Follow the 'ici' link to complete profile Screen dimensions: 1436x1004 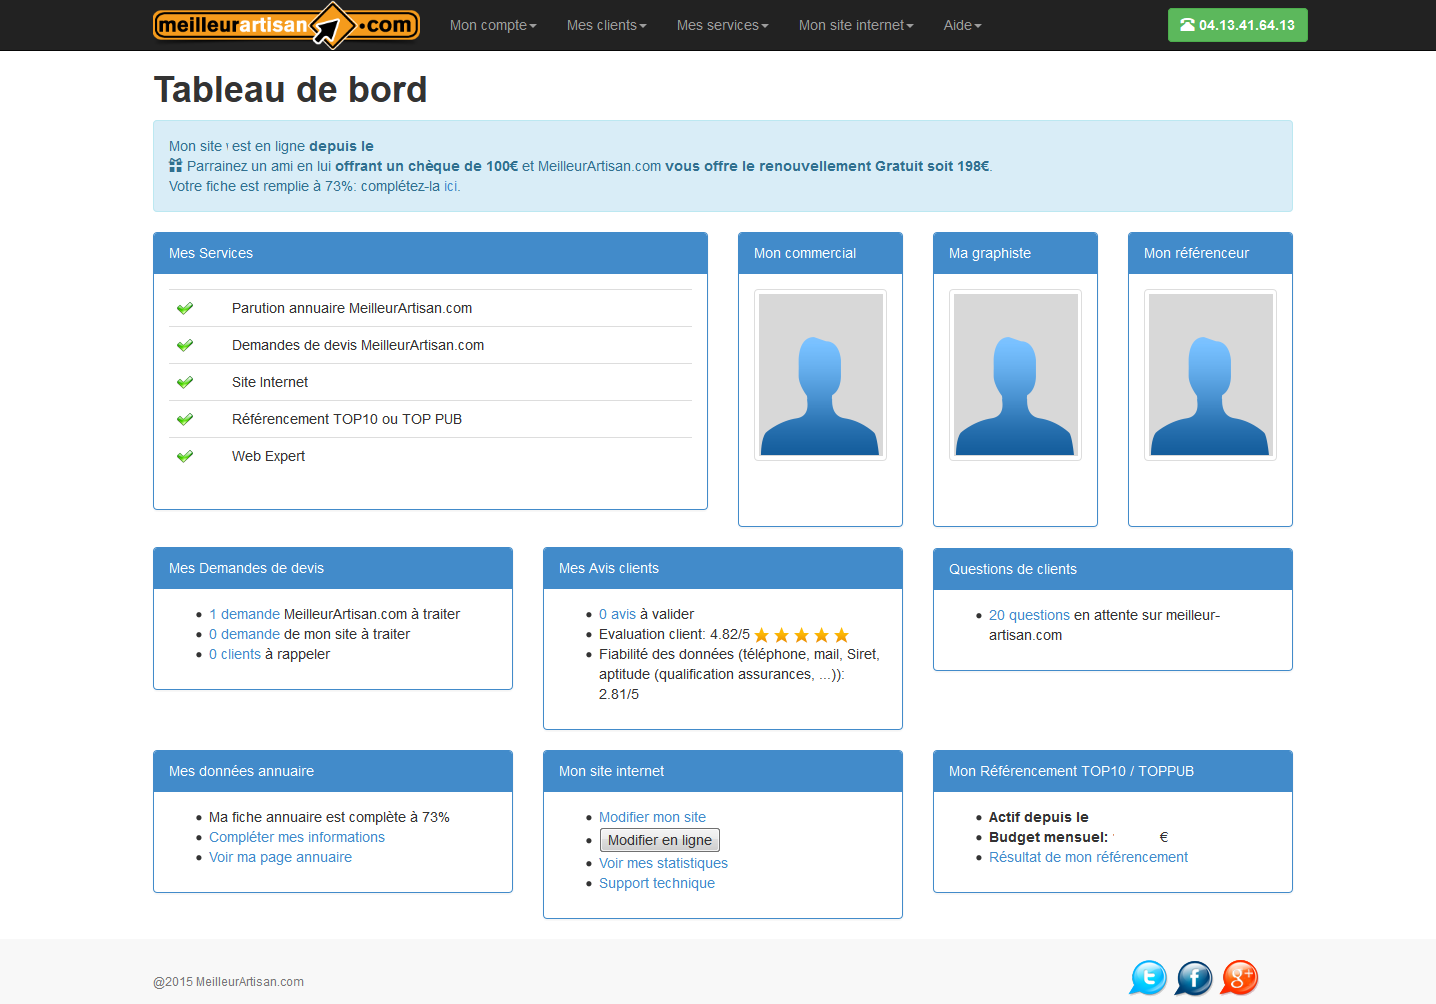click(451, 186)
